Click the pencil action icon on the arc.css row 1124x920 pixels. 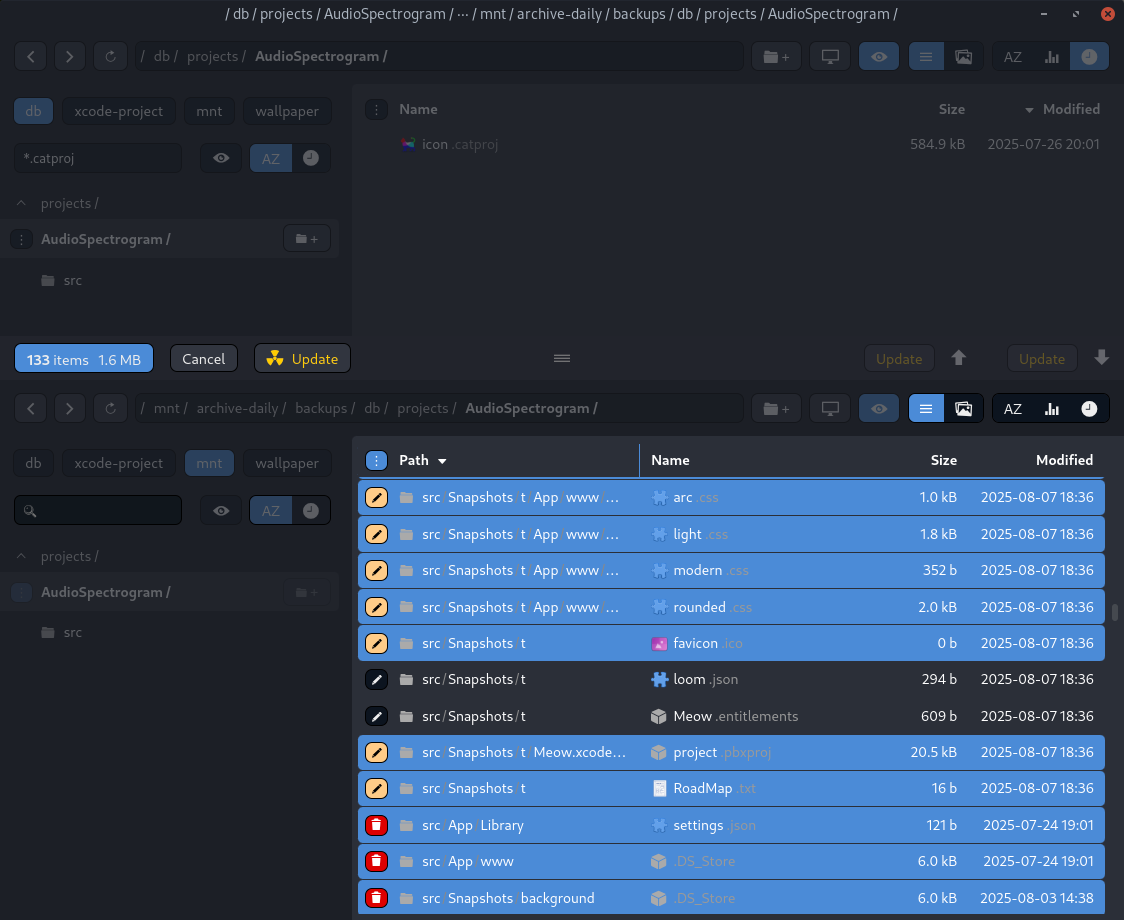[x=376, y=498]
